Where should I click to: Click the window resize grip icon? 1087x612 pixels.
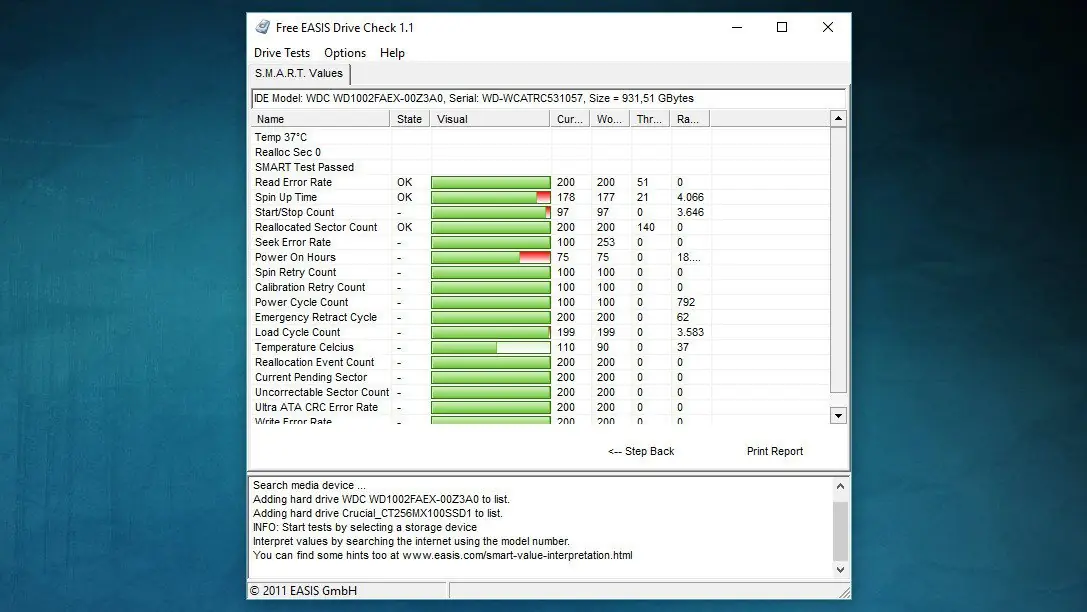844,592
